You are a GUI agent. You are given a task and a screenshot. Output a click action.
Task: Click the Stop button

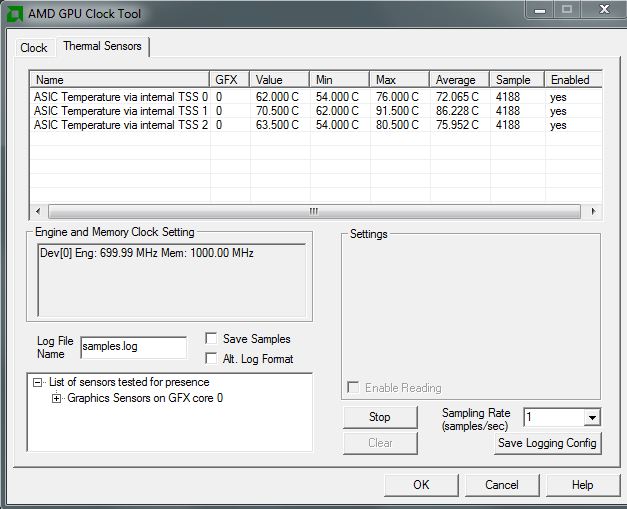coord(380,417)
